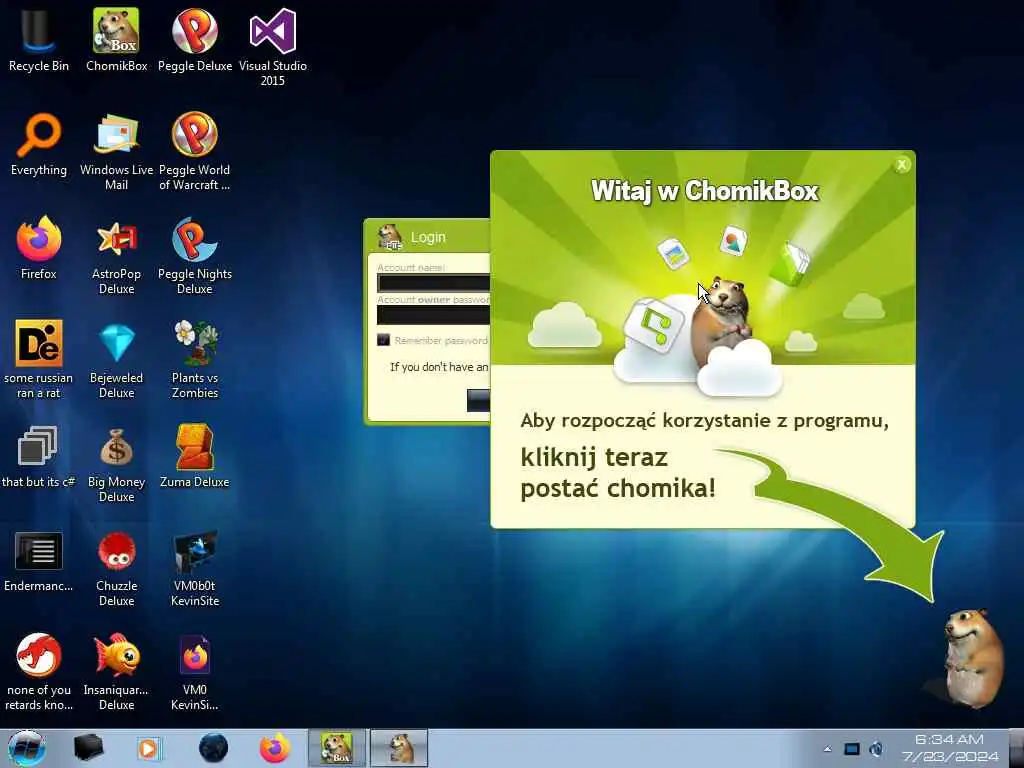The height and width of the screenshot is (768, 1024).
Task: Select the Zuma Deluxe icon
Action: pos(195,457)
